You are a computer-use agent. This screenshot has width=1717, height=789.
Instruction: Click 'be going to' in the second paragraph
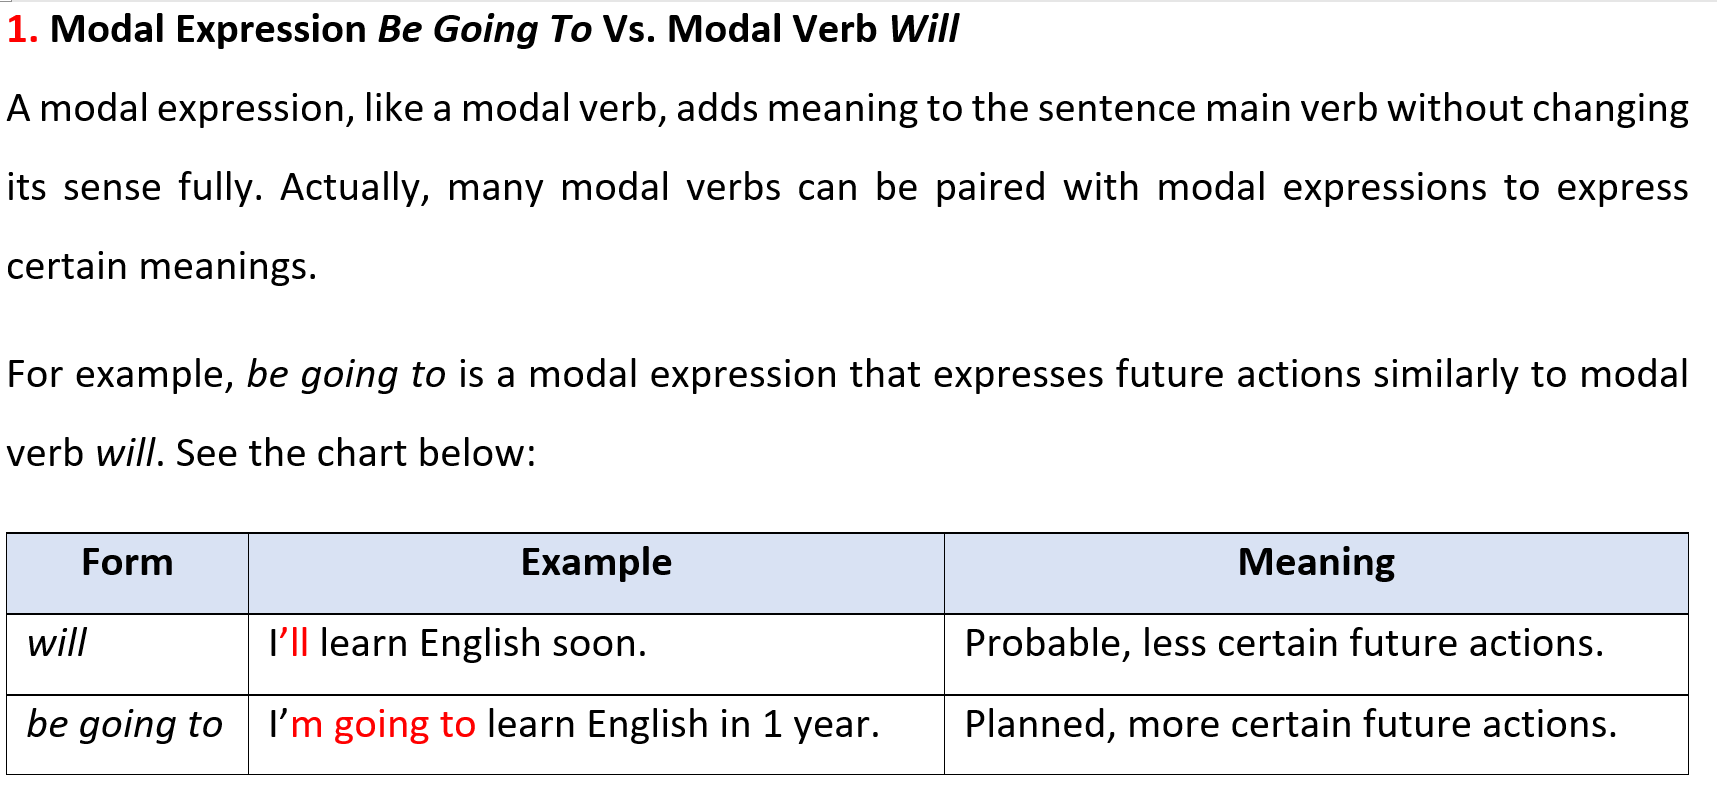pos(346,375)
